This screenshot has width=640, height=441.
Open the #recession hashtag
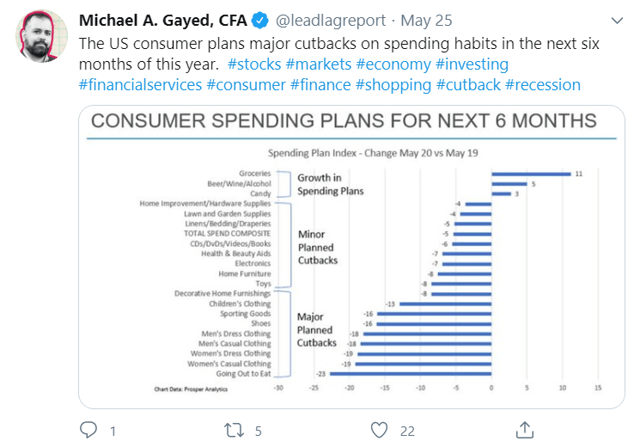tap(543, 85)
